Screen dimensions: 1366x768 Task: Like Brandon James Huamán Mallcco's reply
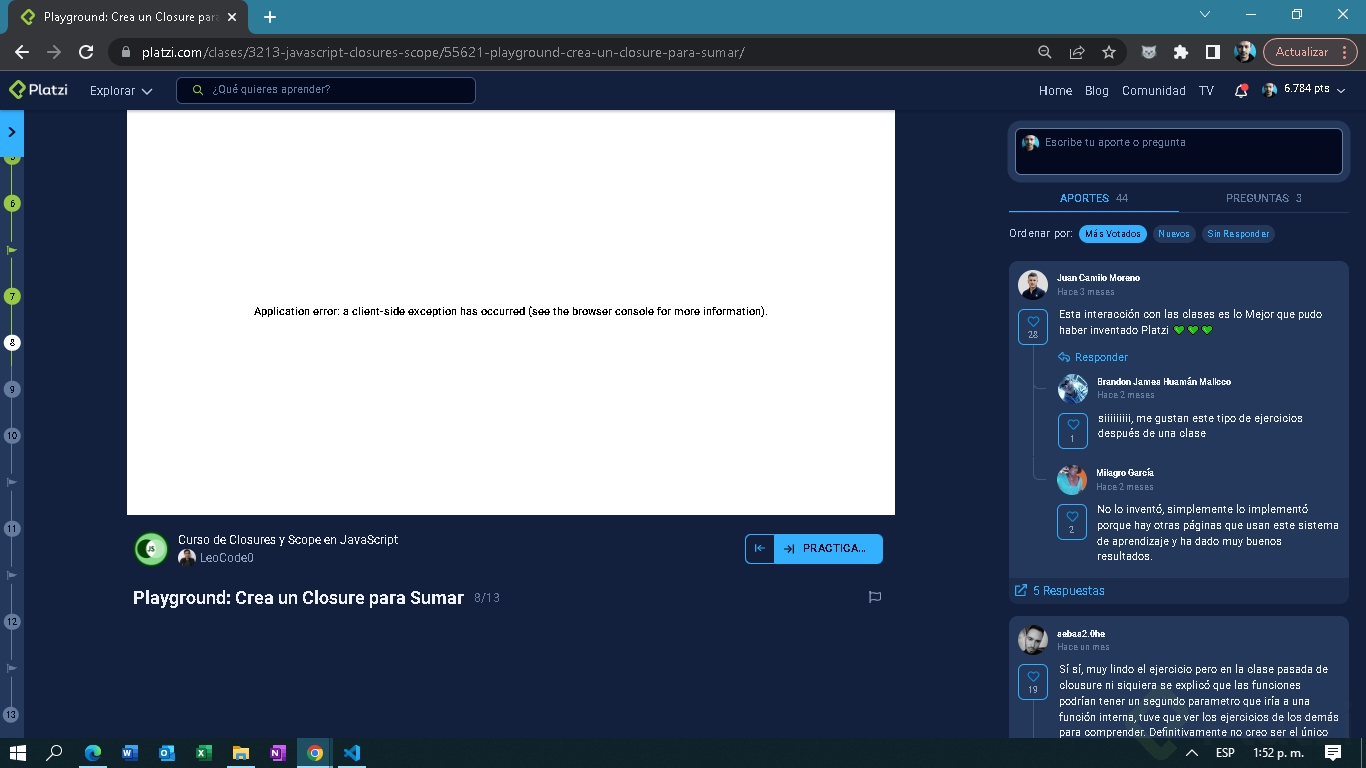pos(1073,431)
